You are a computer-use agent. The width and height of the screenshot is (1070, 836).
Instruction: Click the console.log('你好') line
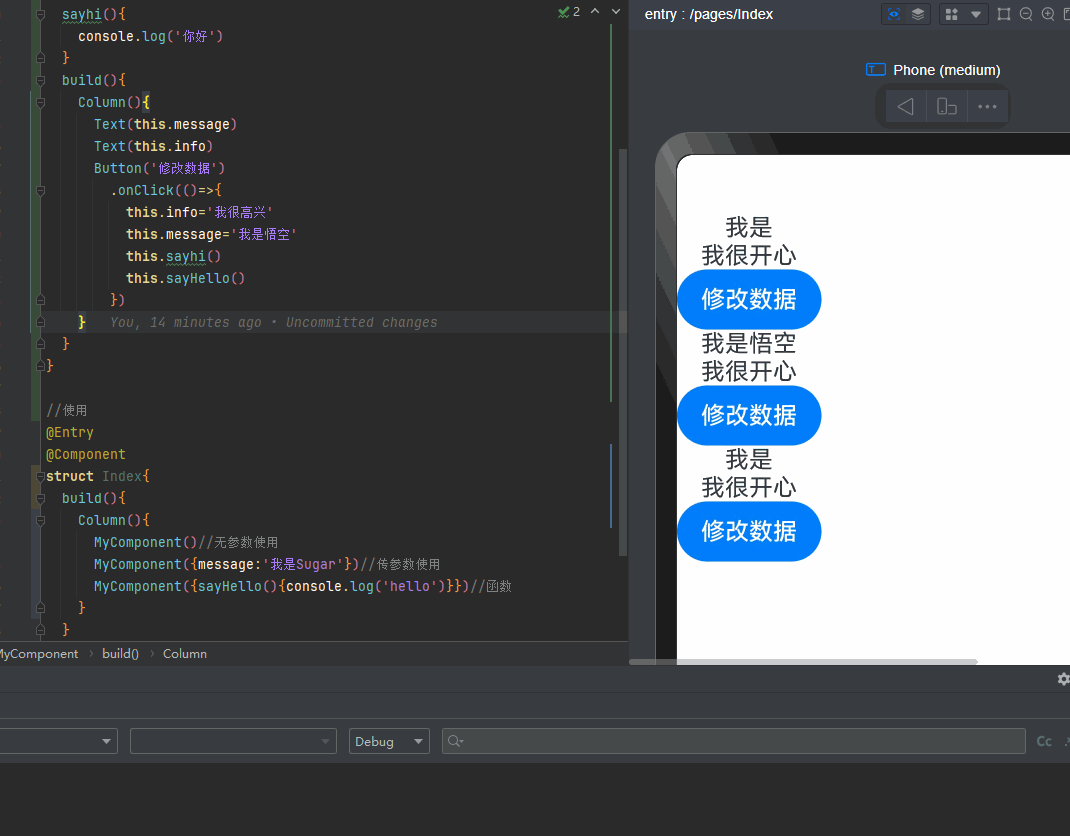pos(150,36)
